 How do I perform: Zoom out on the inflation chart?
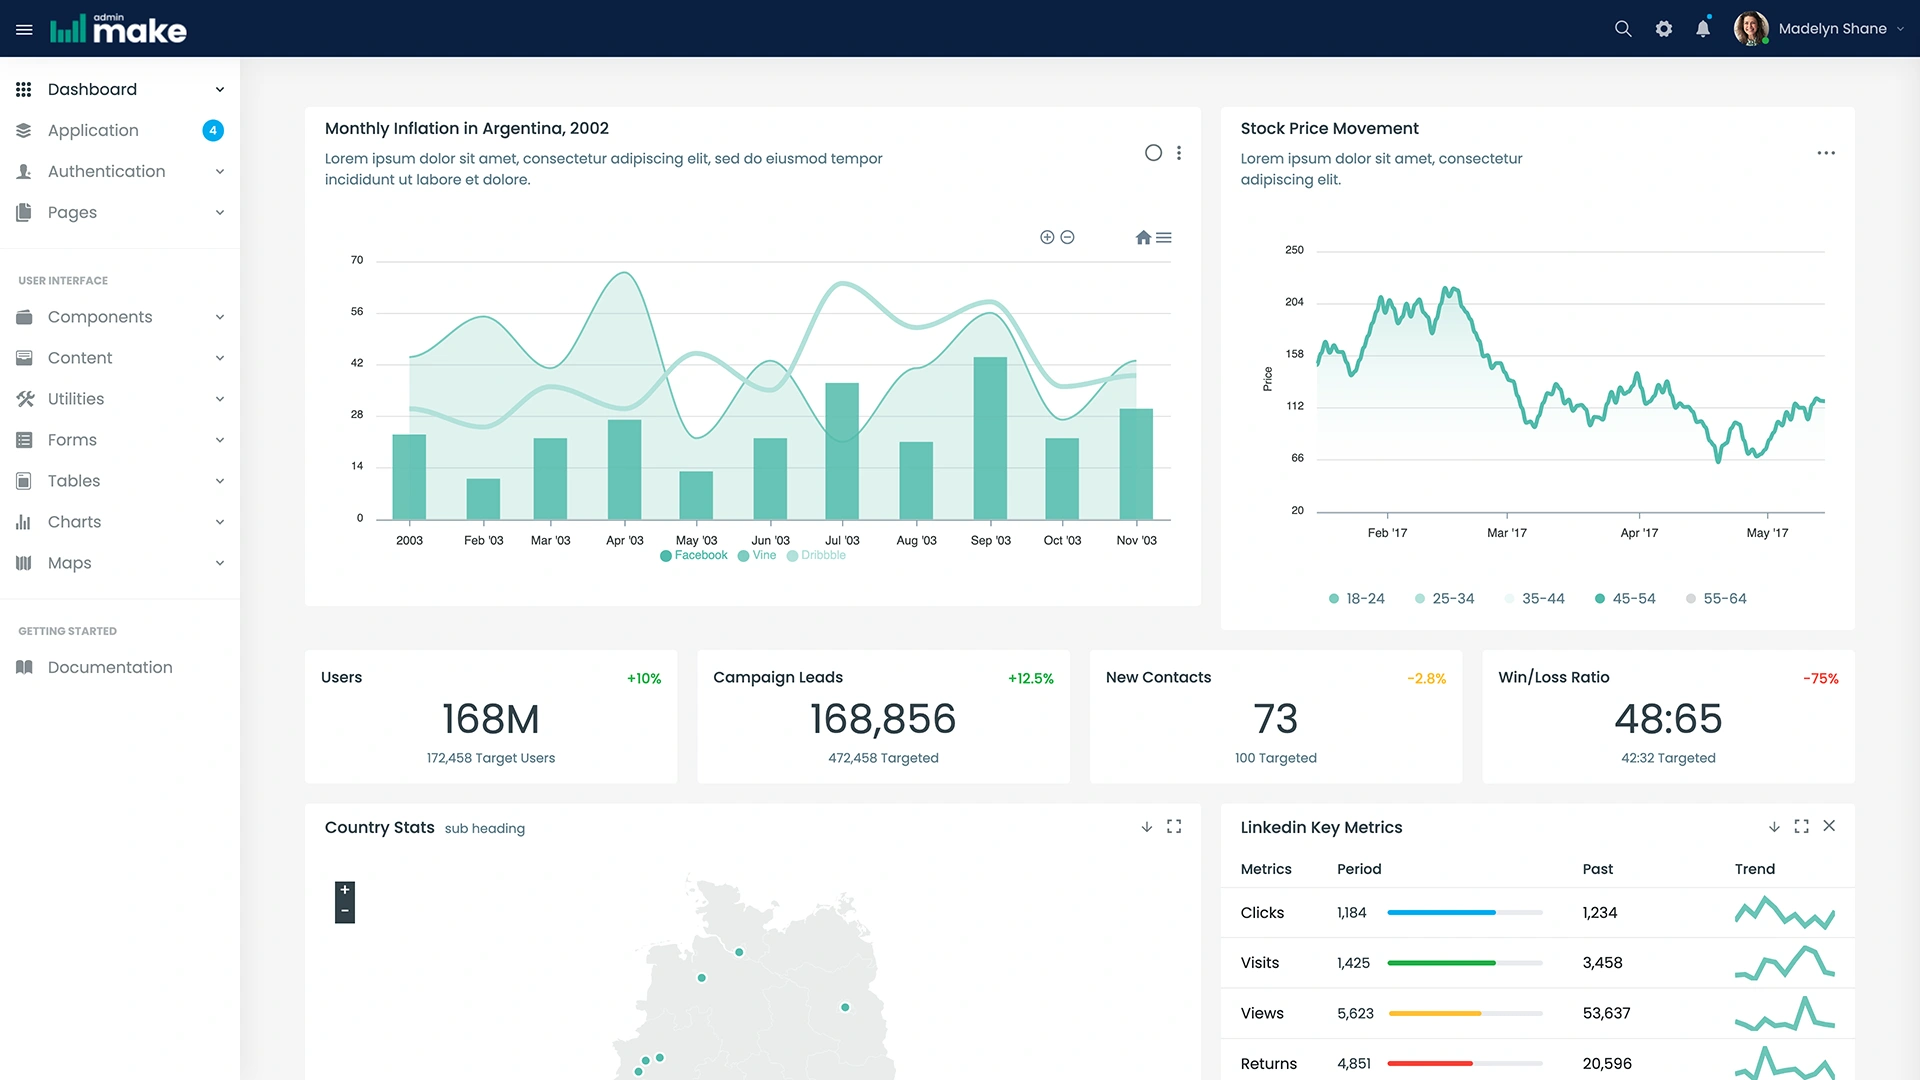tap(1067, 237)
